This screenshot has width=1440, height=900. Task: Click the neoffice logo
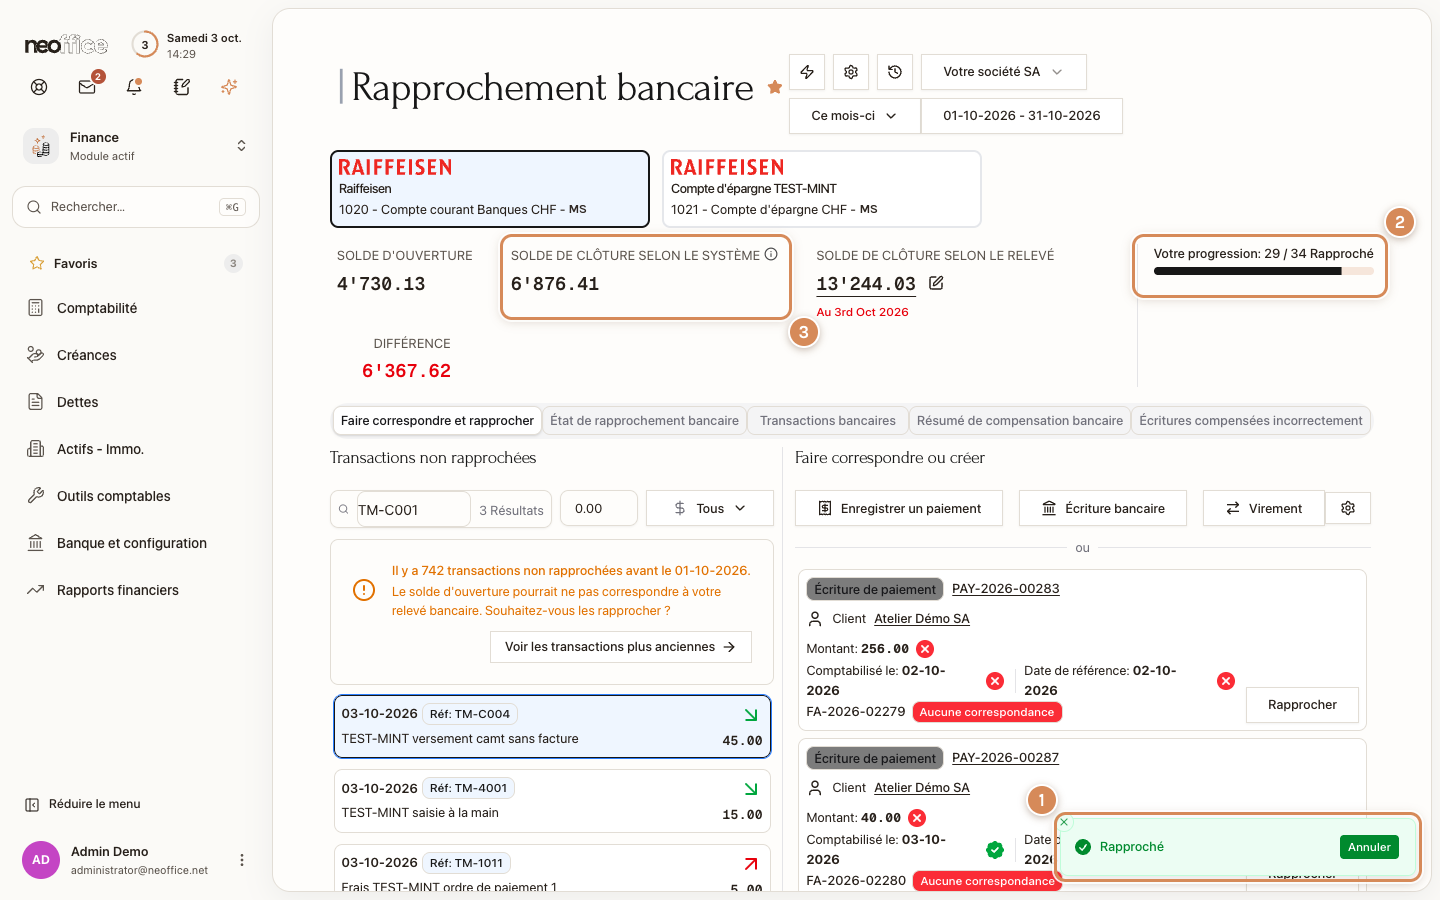(x=66, y=45)
